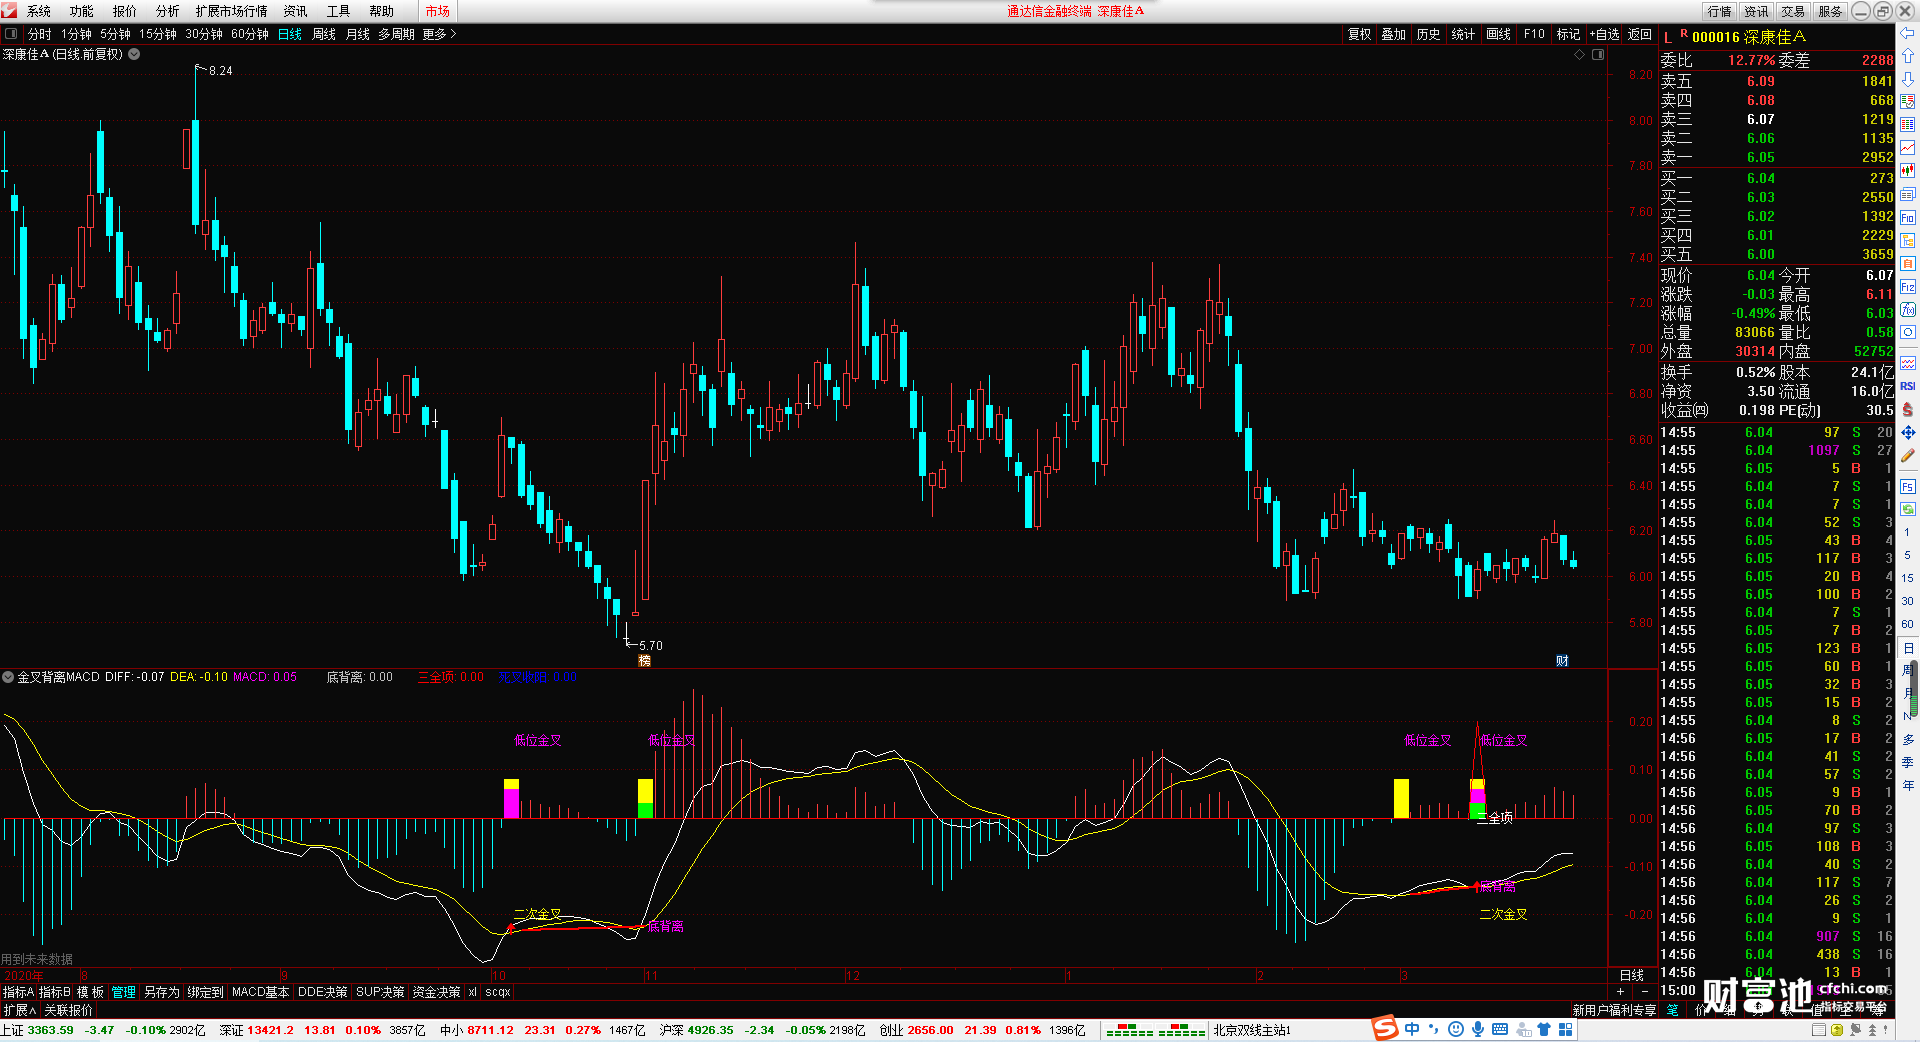Open the 分析 menu

[168, 11]
